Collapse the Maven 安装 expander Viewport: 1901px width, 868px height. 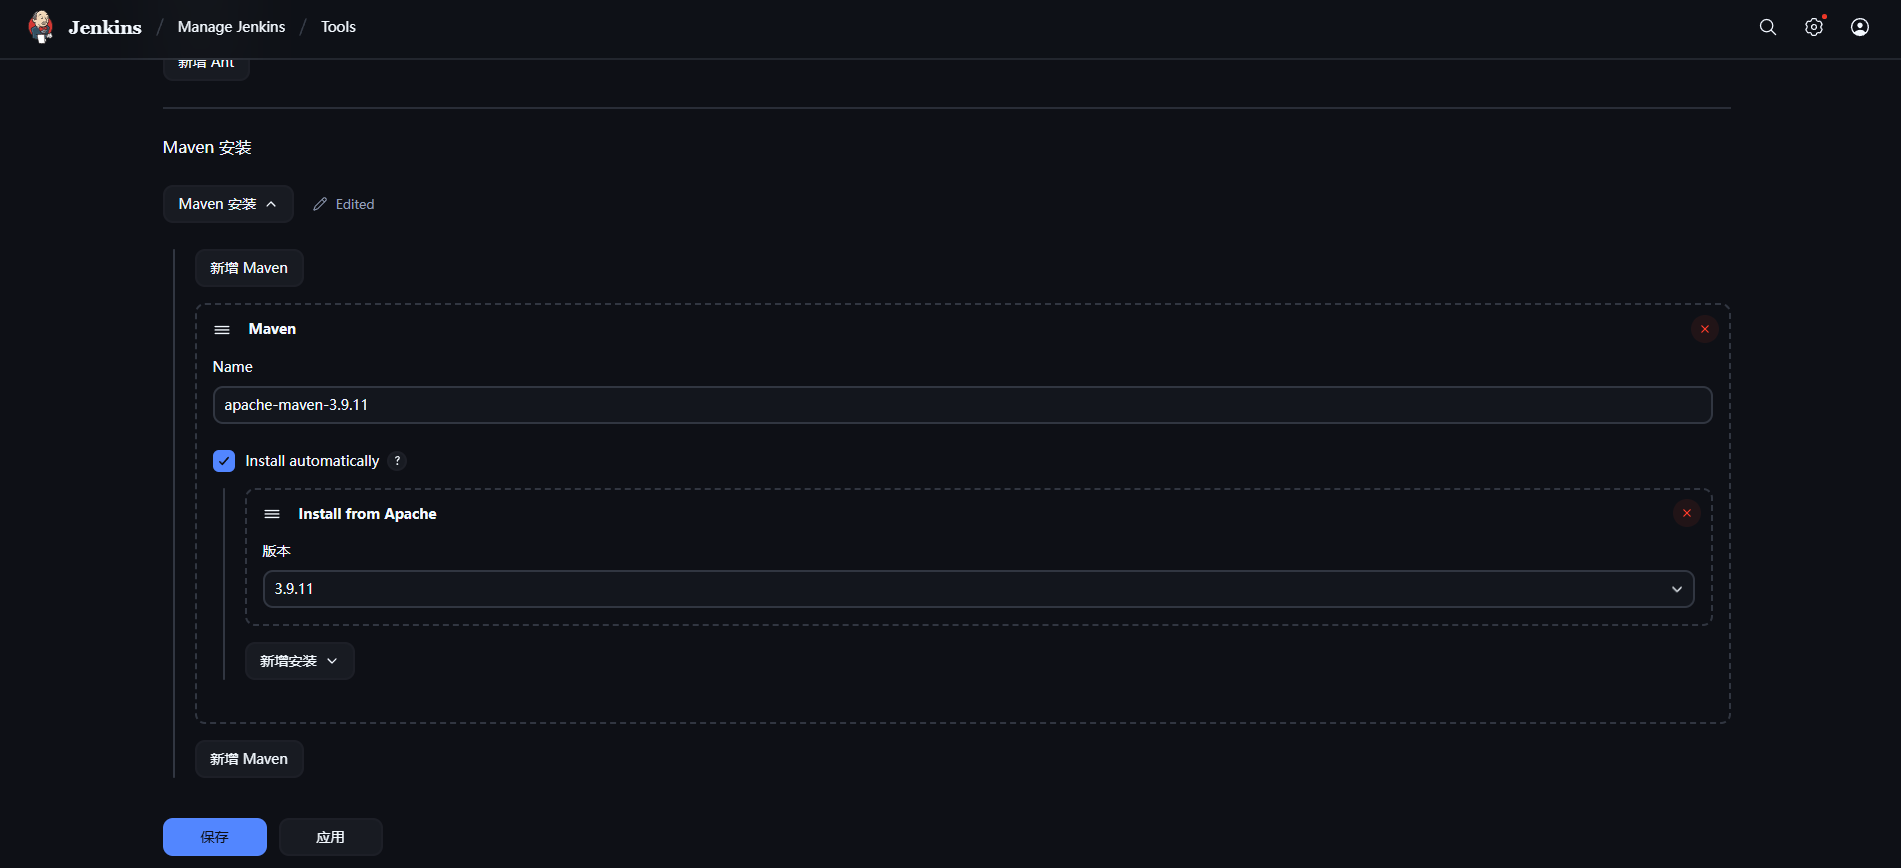tap(228, 204)
